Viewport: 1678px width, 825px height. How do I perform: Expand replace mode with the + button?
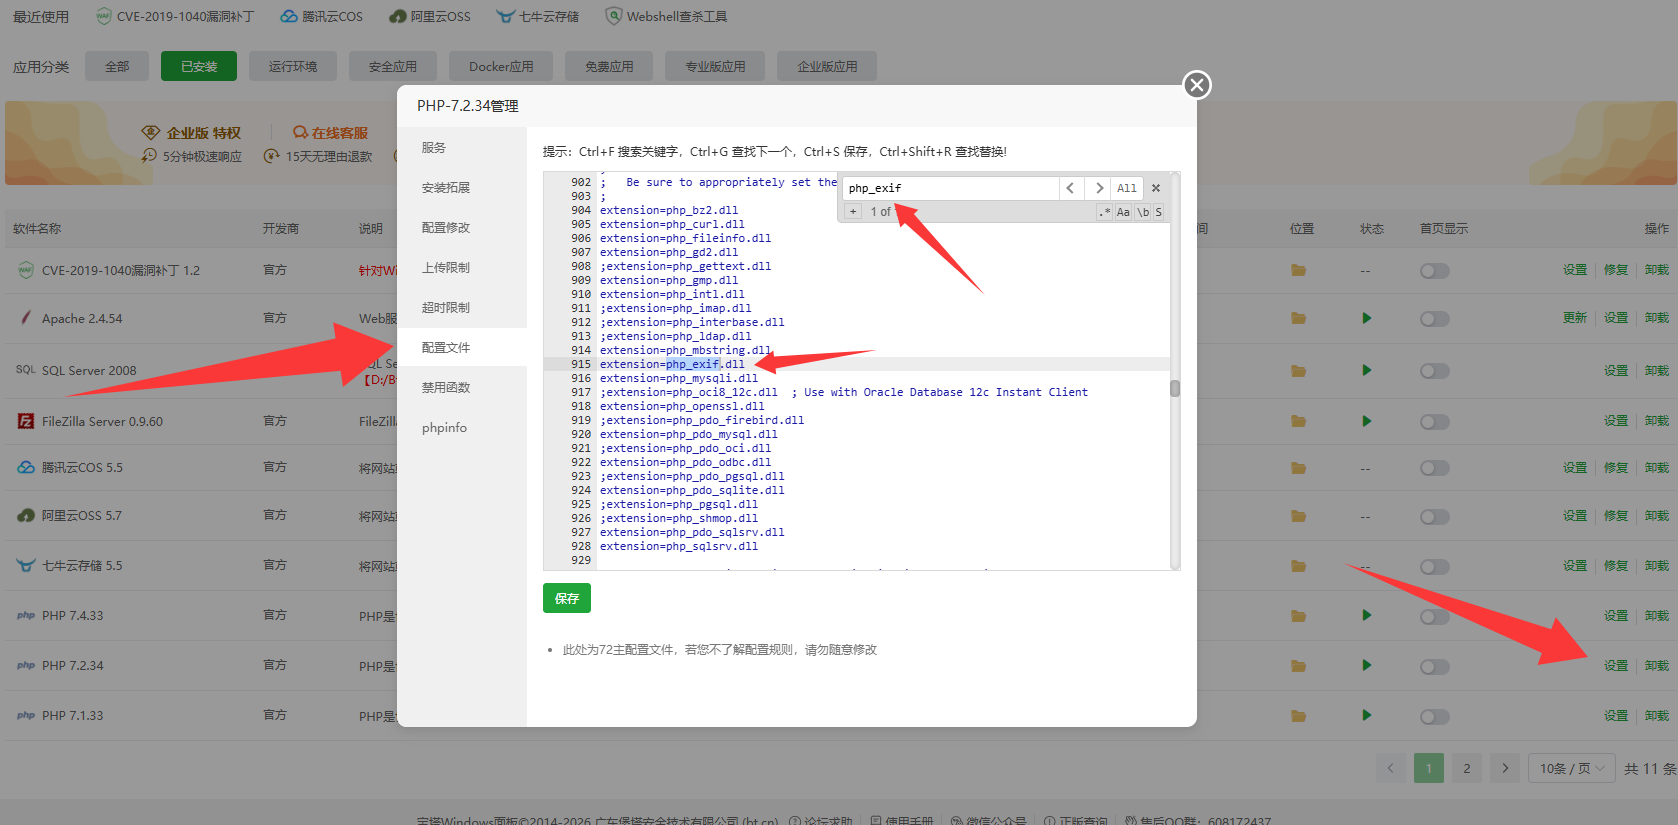853,212
